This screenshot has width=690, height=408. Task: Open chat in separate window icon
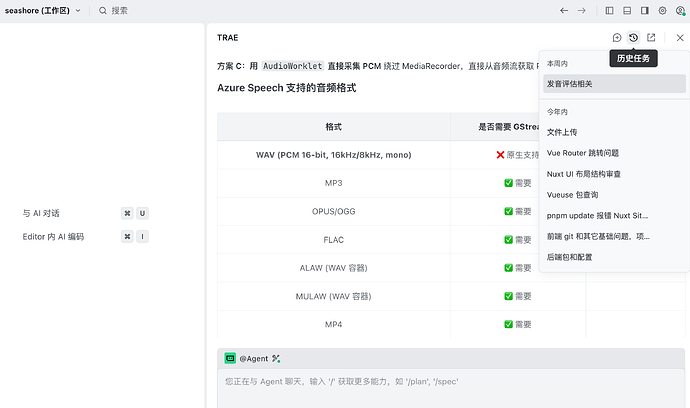651,38
